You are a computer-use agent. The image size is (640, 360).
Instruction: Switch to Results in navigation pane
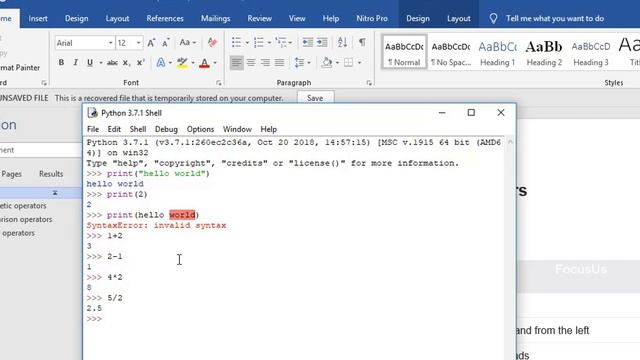[x=51, y=174]
